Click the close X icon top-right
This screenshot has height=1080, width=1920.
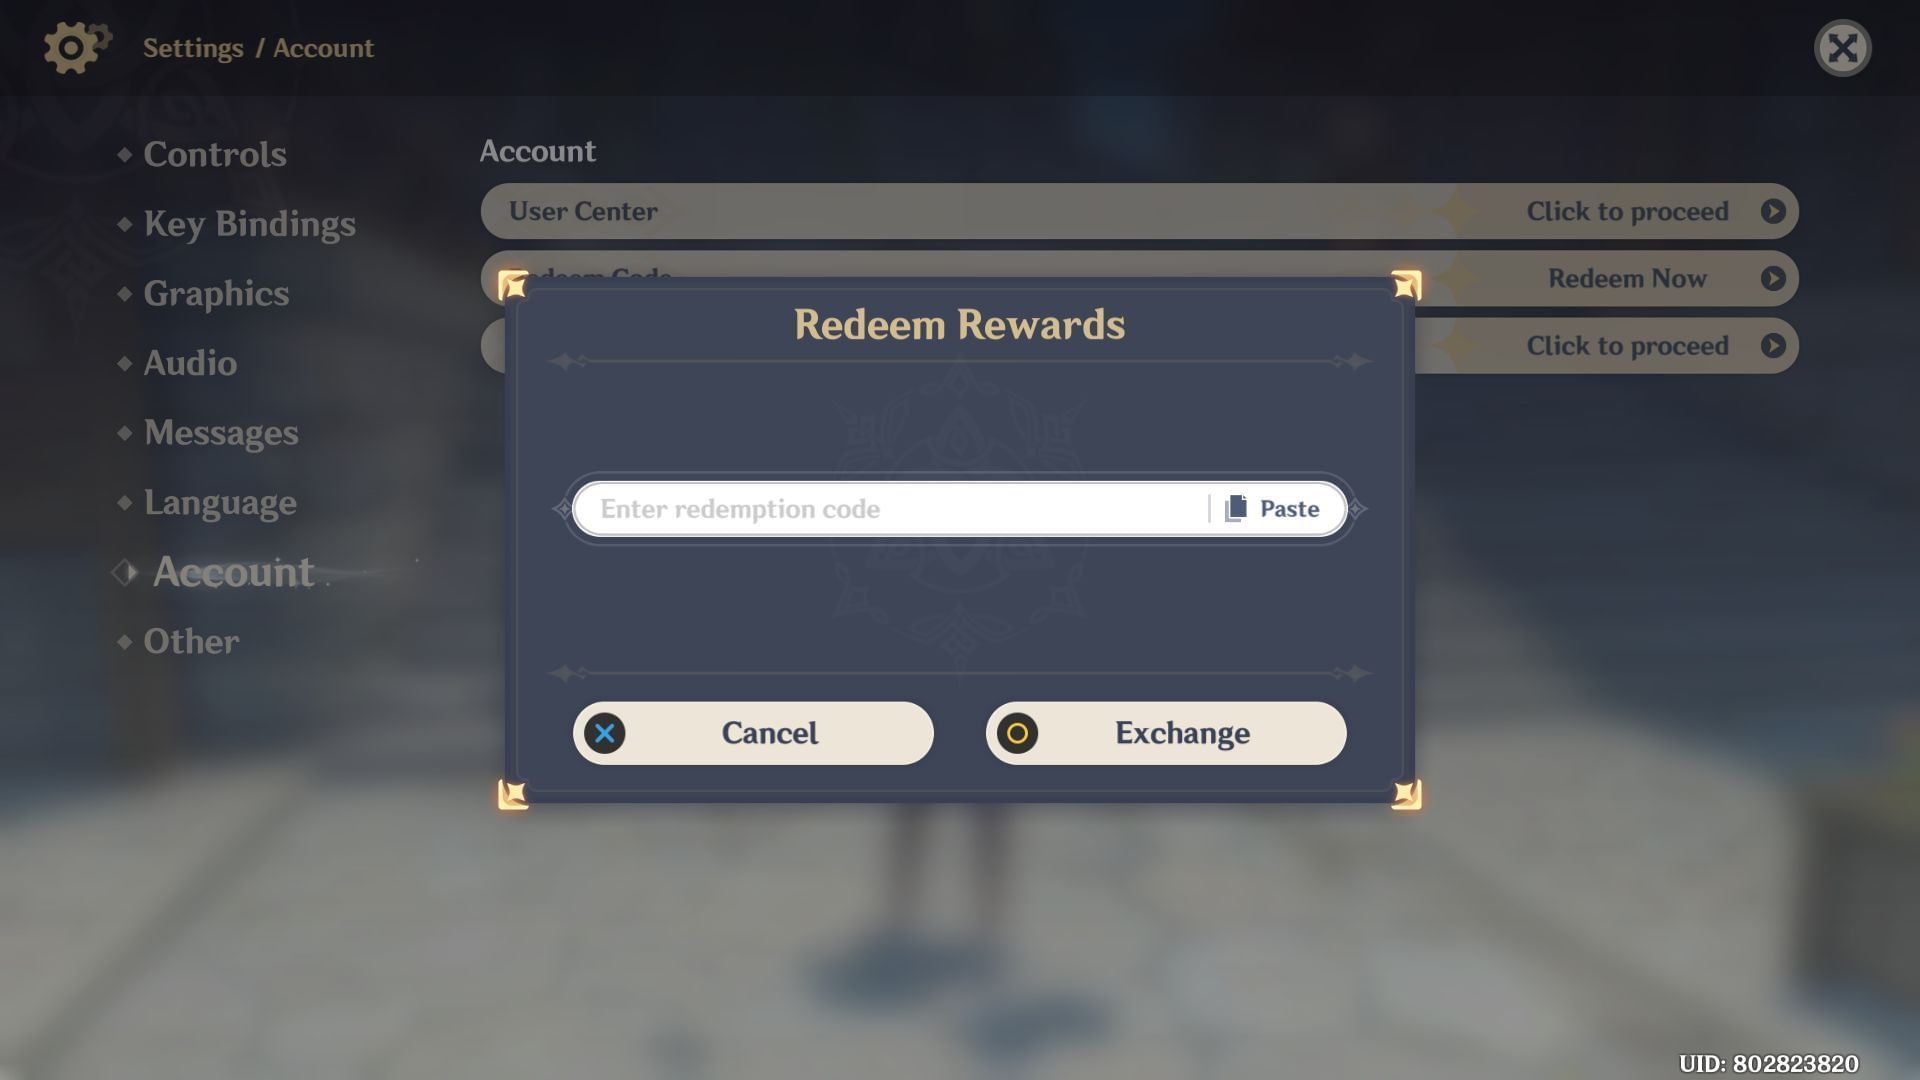pyautogui.click(x=1842, y=47)
